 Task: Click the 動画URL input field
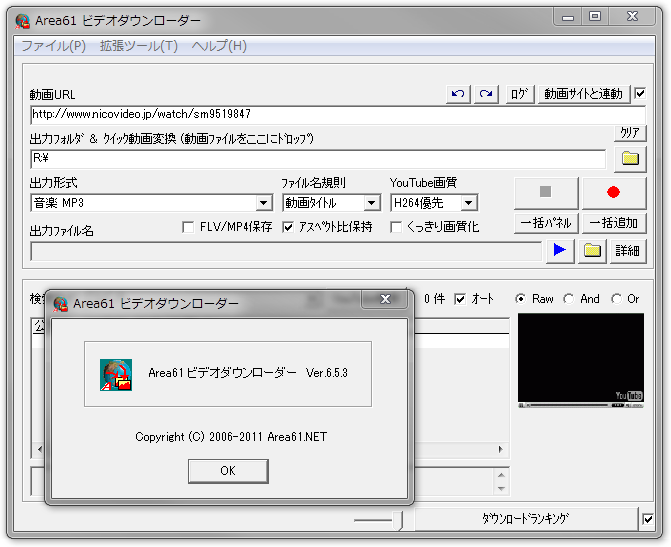tap(338, 114)
